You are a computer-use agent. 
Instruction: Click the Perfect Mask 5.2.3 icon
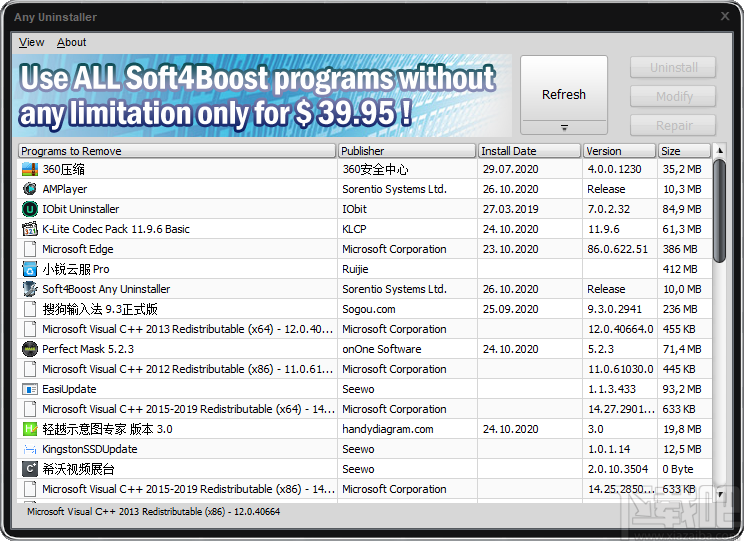[x=30, y=349]
